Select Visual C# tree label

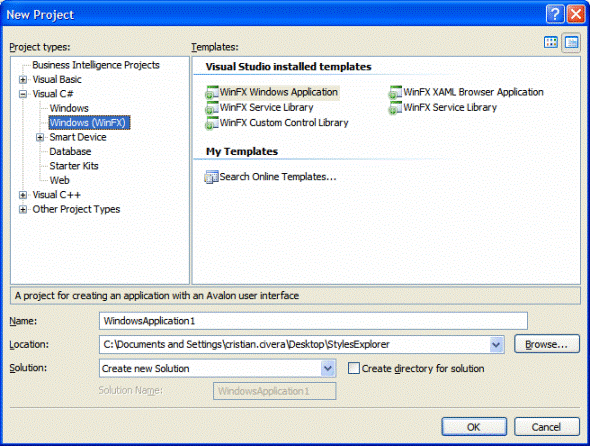point(53,94)
